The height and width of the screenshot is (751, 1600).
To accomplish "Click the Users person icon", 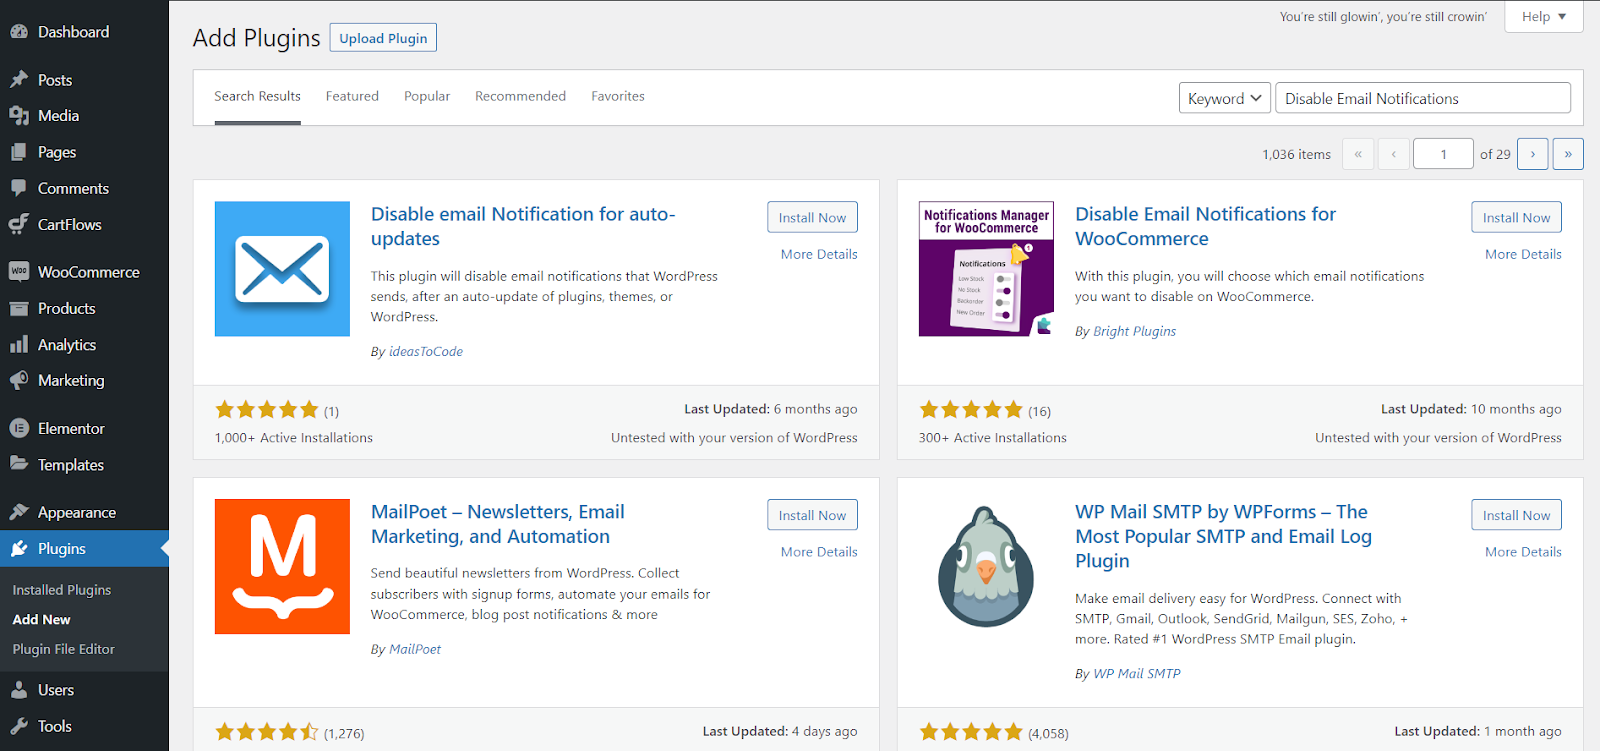I will 19,690.
